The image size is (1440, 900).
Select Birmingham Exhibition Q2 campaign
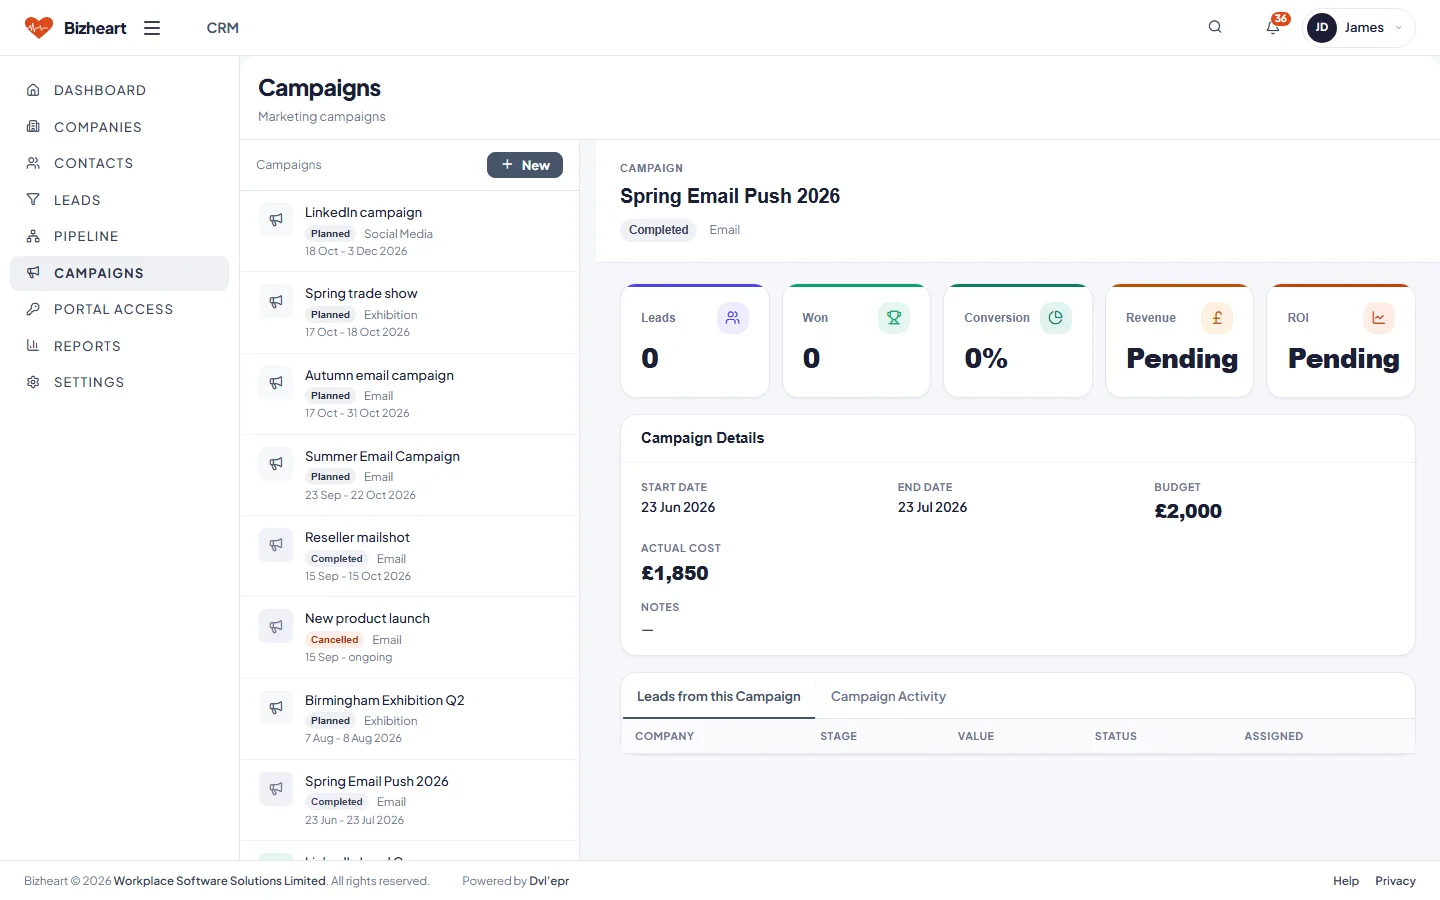pos(409,719)
